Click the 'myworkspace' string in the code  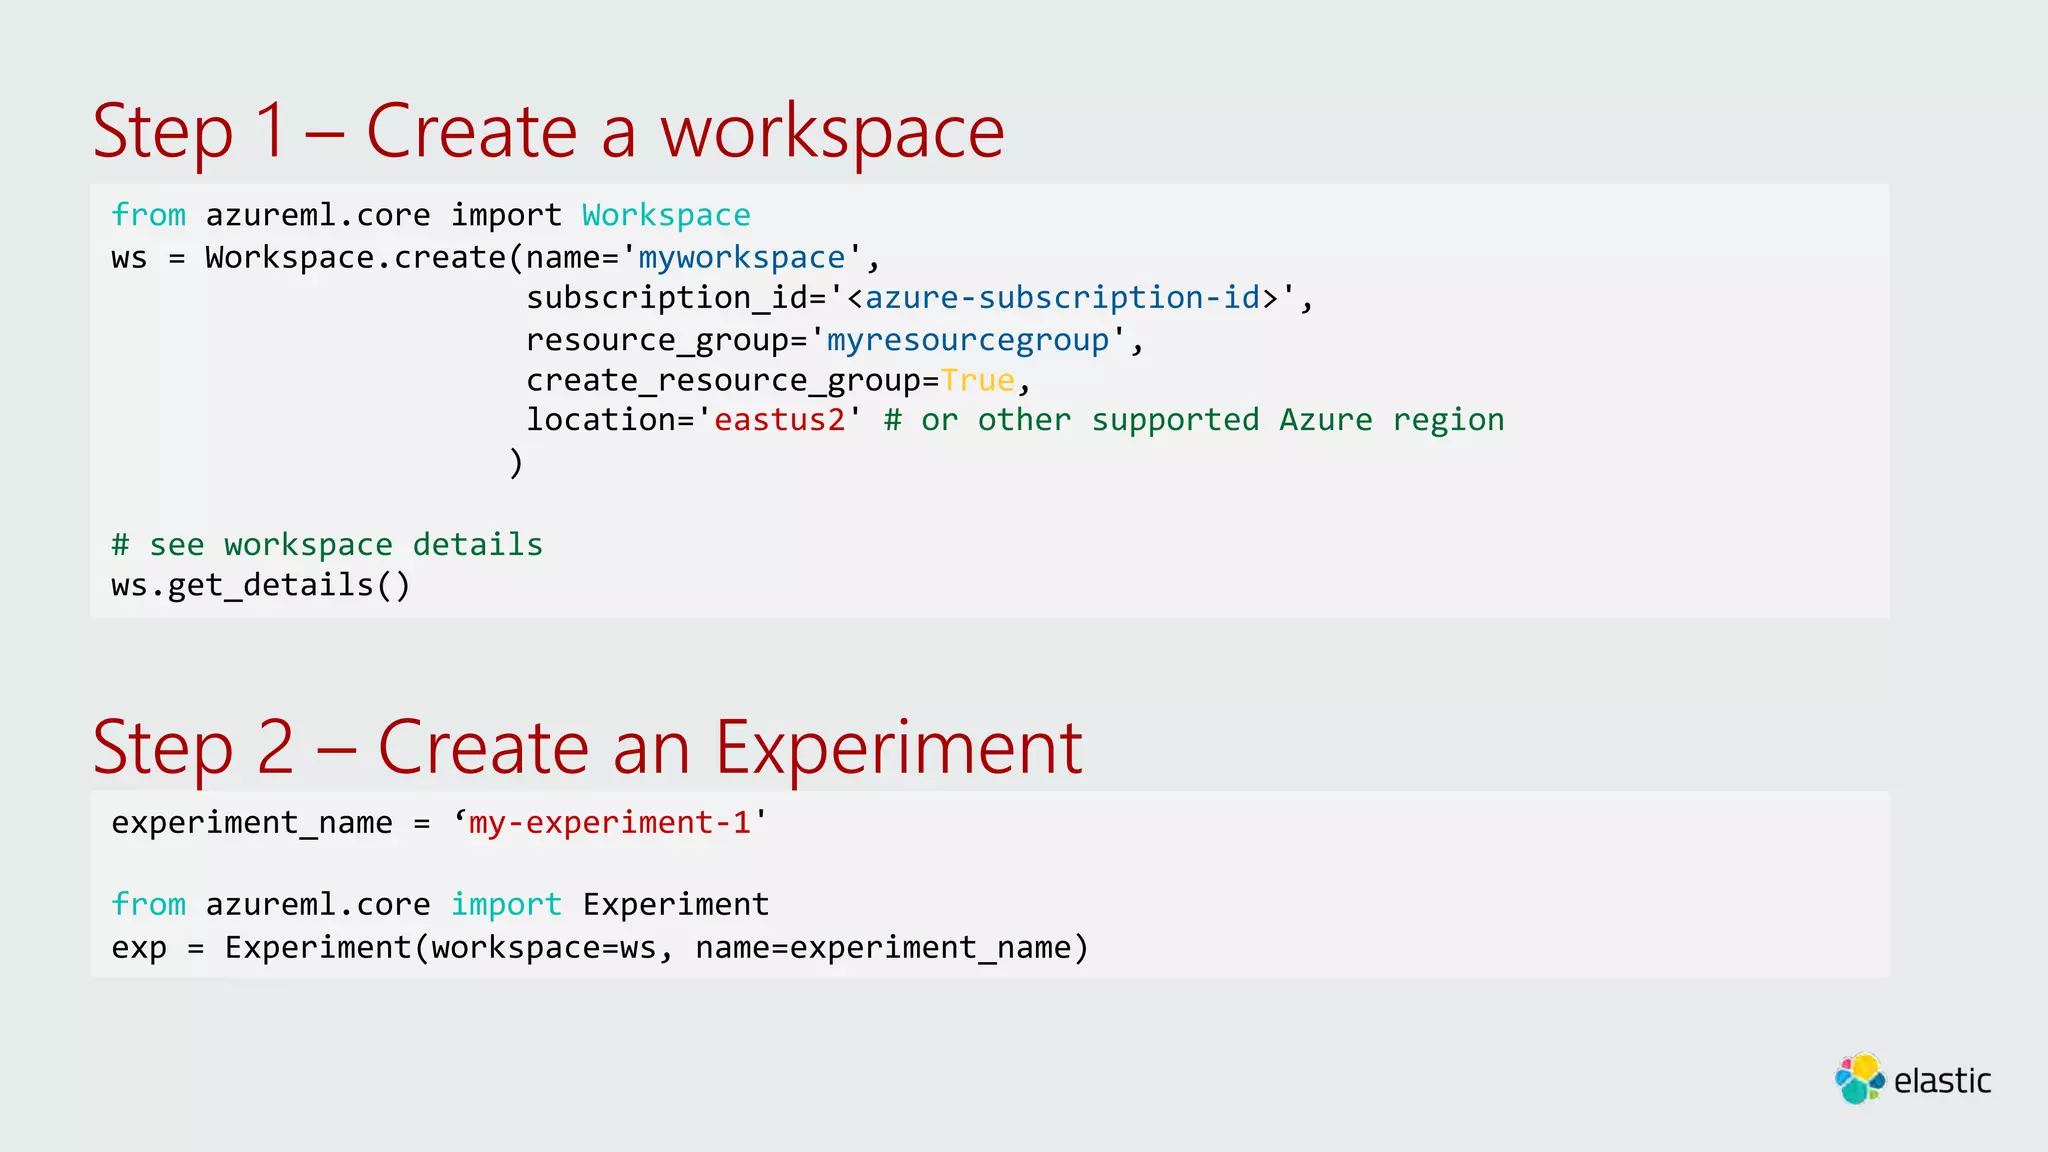point(742,258)
